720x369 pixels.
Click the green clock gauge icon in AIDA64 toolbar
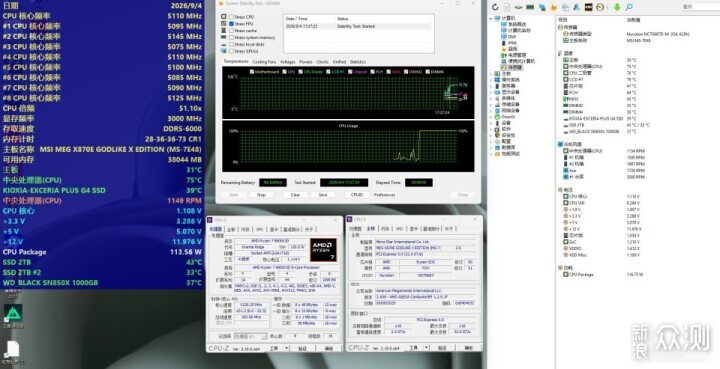coord(600,7)
